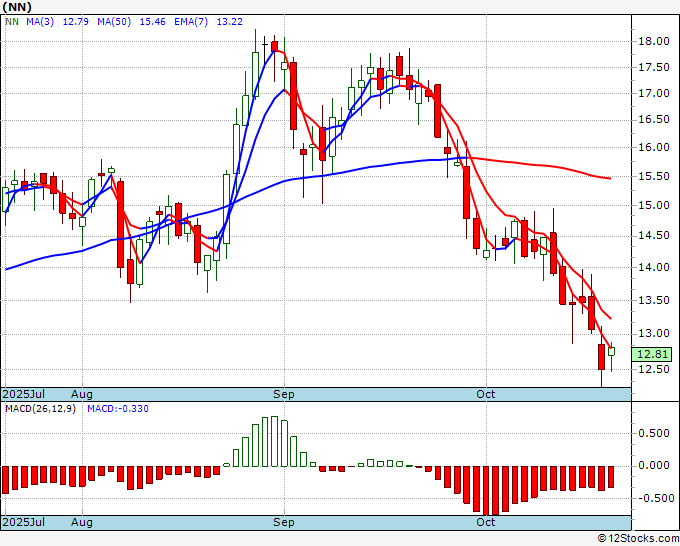Screen dimensions: 680x546
Task: Click the 17.00 price axis label
Action: tap(654, 93)
